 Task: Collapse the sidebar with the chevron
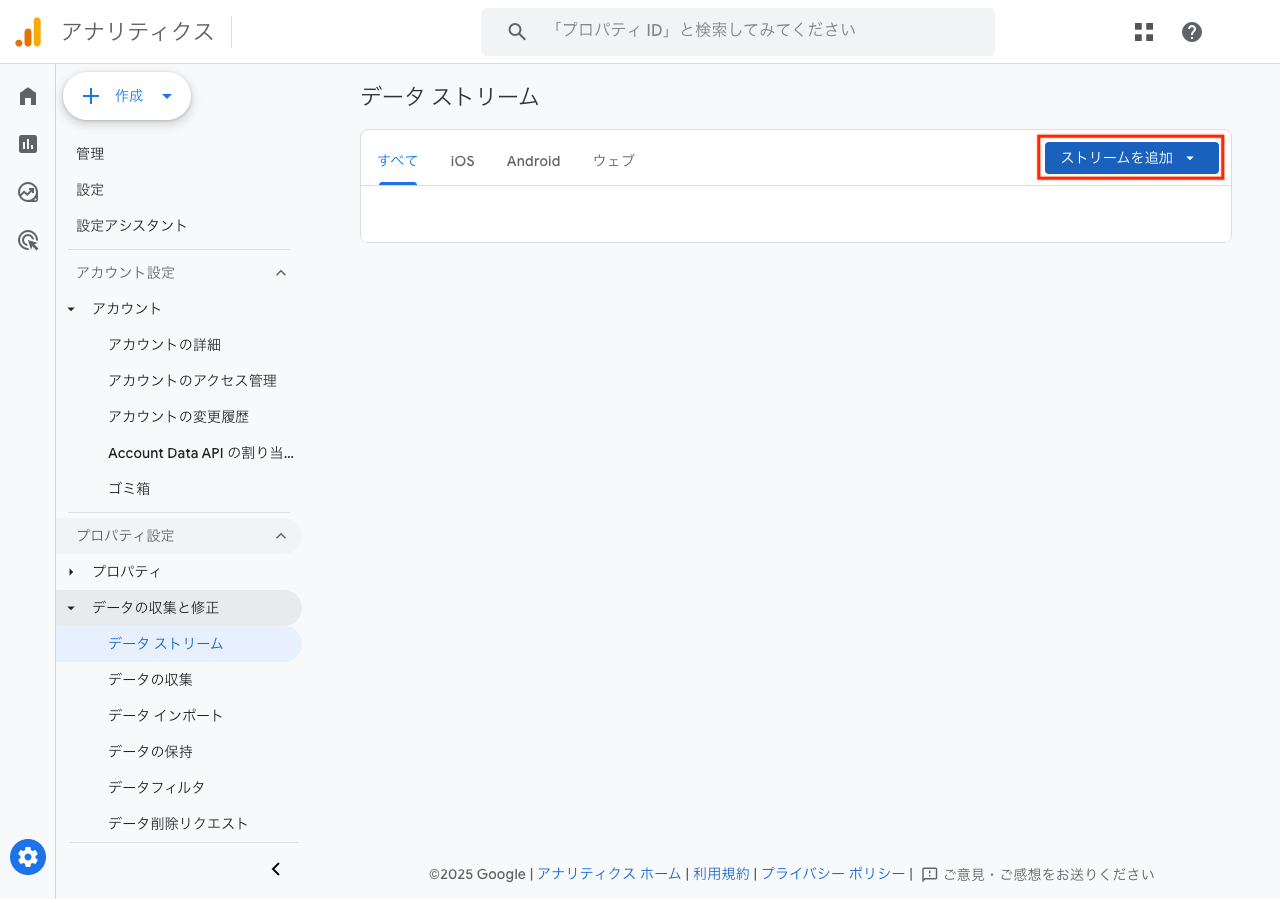276,869
